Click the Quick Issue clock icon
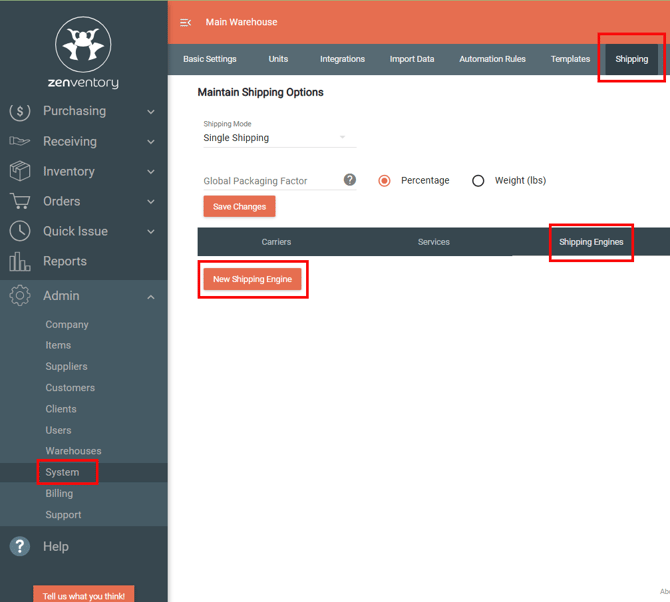Viewport: 670px width, 602px height. click(x=19, y=231)
